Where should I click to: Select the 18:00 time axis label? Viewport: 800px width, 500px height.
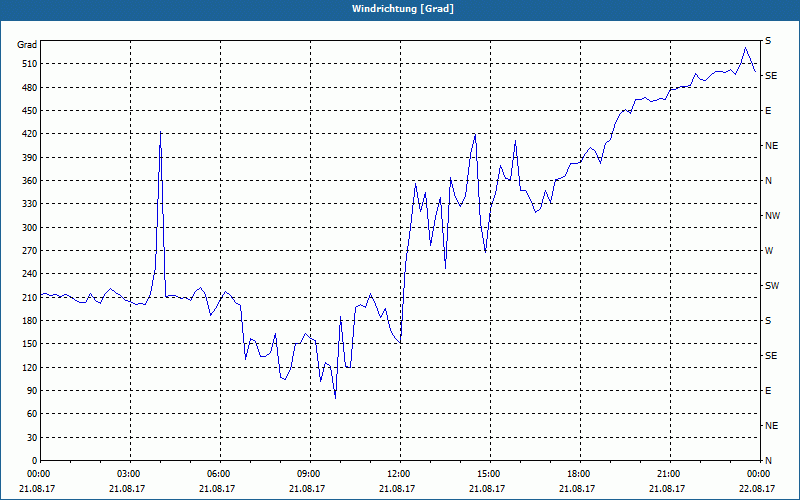click(x=580, y=473)
